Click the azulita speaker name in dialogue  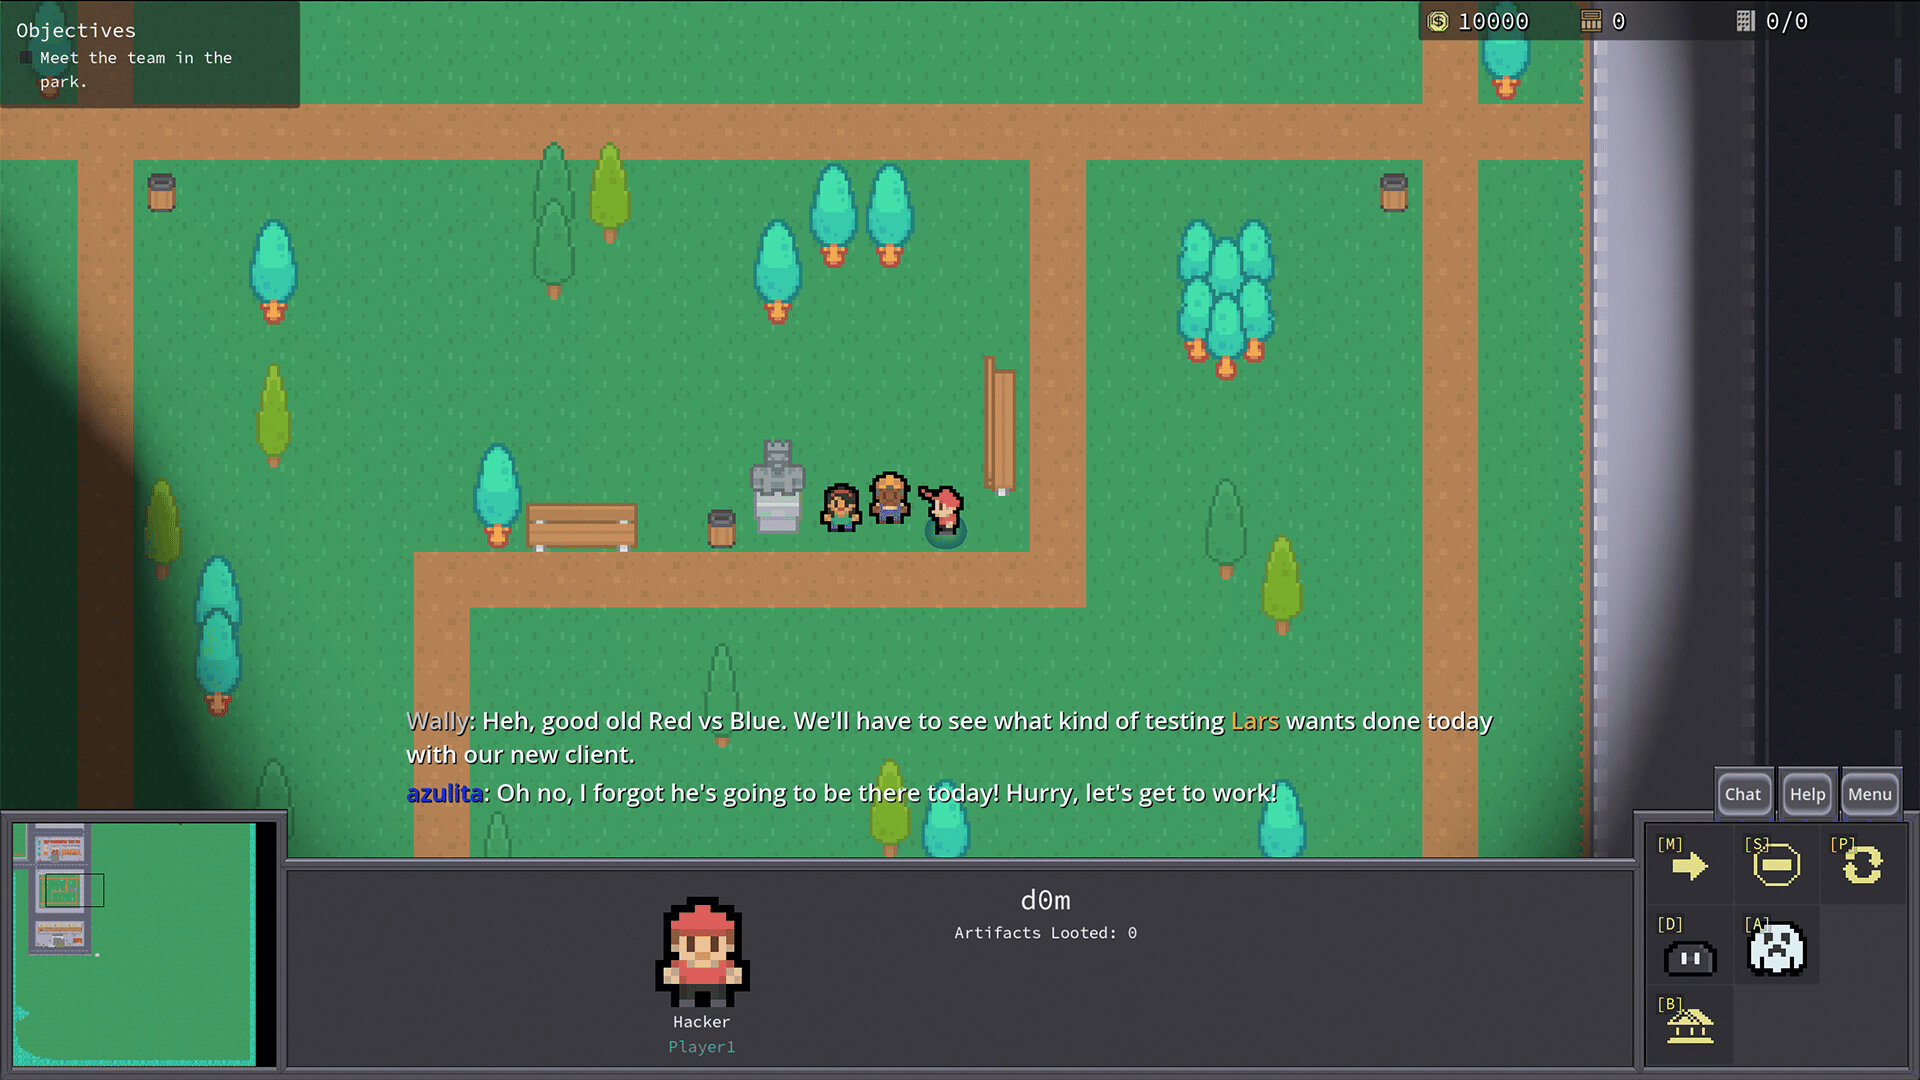[444, 793]
